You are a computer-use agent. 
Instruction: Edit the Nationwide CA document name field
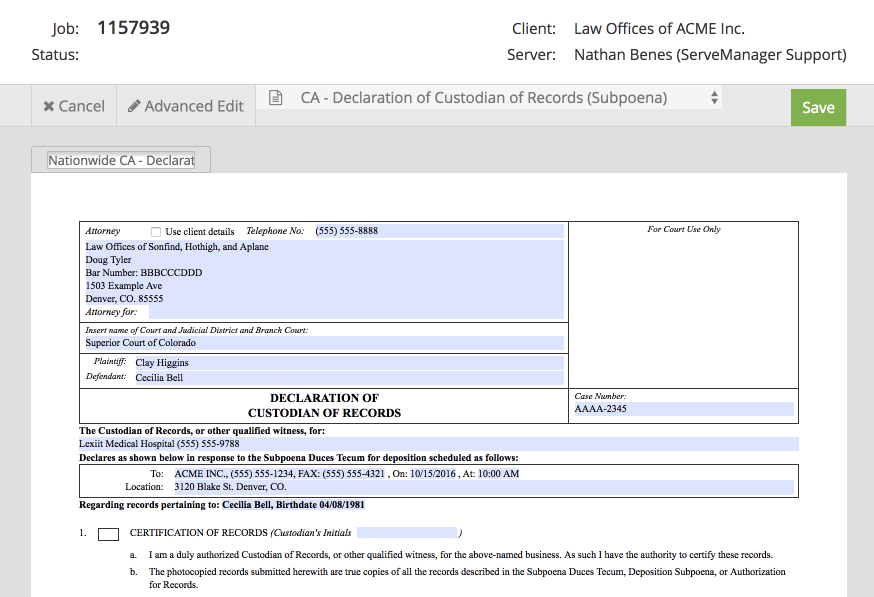[x=120, y=159]
